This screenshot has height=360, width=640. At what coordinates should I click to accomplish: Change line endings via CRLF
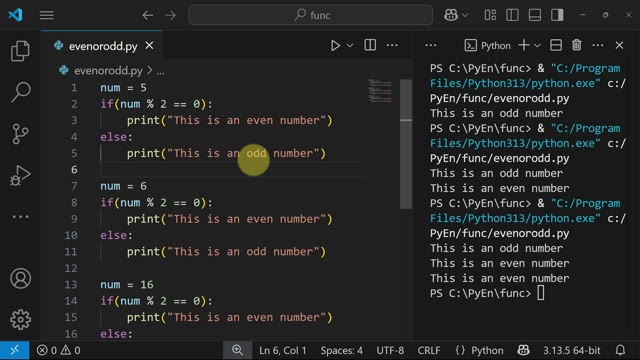pos(429,351)
